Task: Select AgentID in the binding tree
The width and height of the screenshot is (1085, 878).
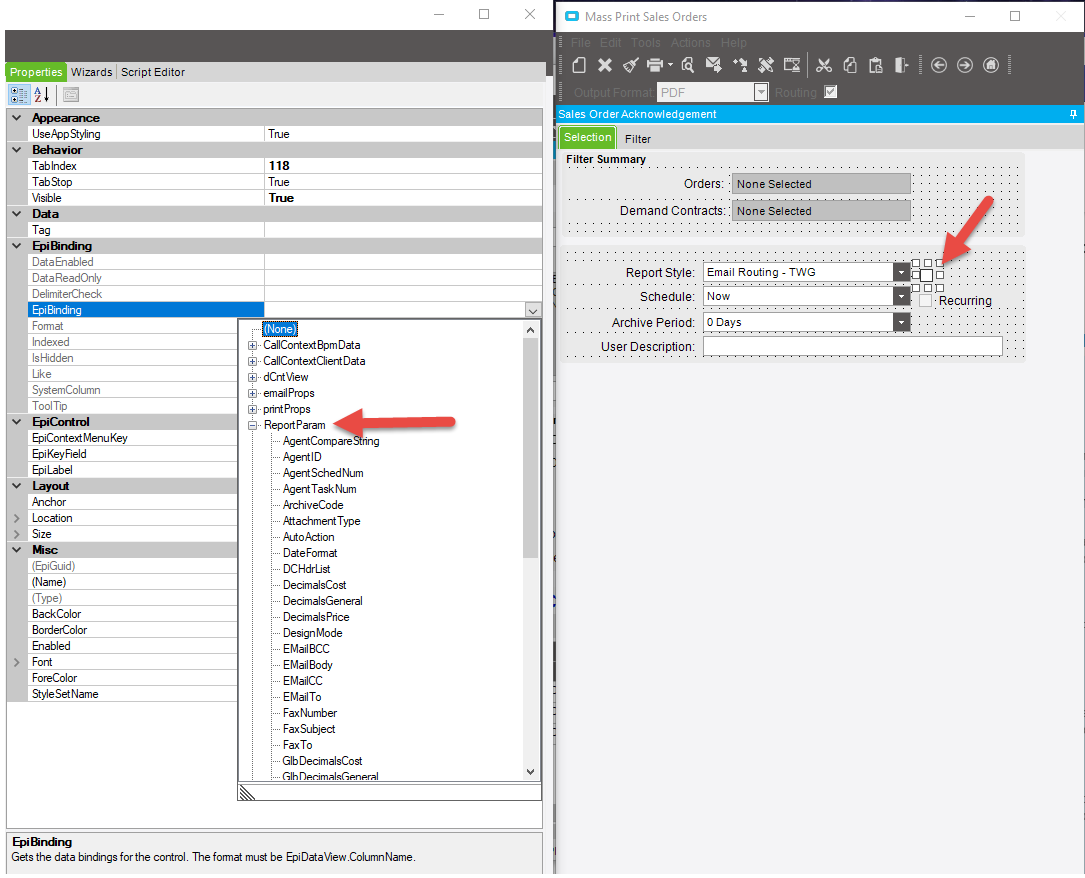Action: point(302,457)
